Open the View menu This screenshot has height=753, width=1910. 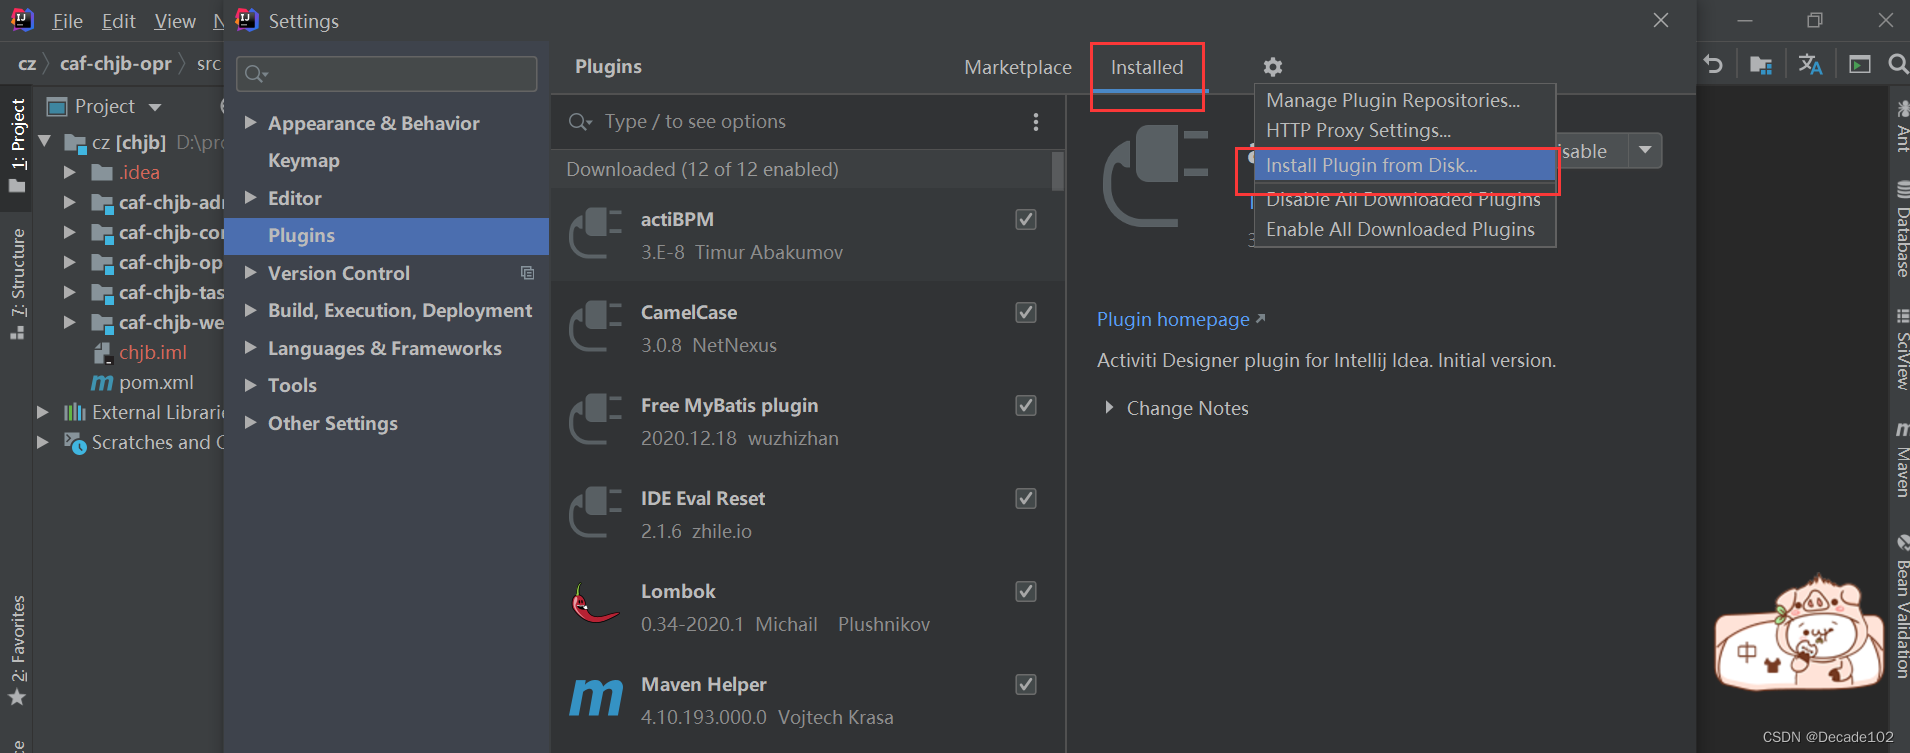pos(175,21)
